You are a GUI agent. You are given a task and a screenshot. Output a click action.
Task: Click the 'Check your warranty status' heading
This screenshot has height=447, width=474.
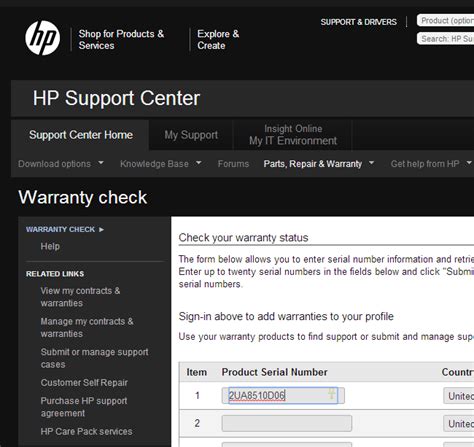coord(243,238)
